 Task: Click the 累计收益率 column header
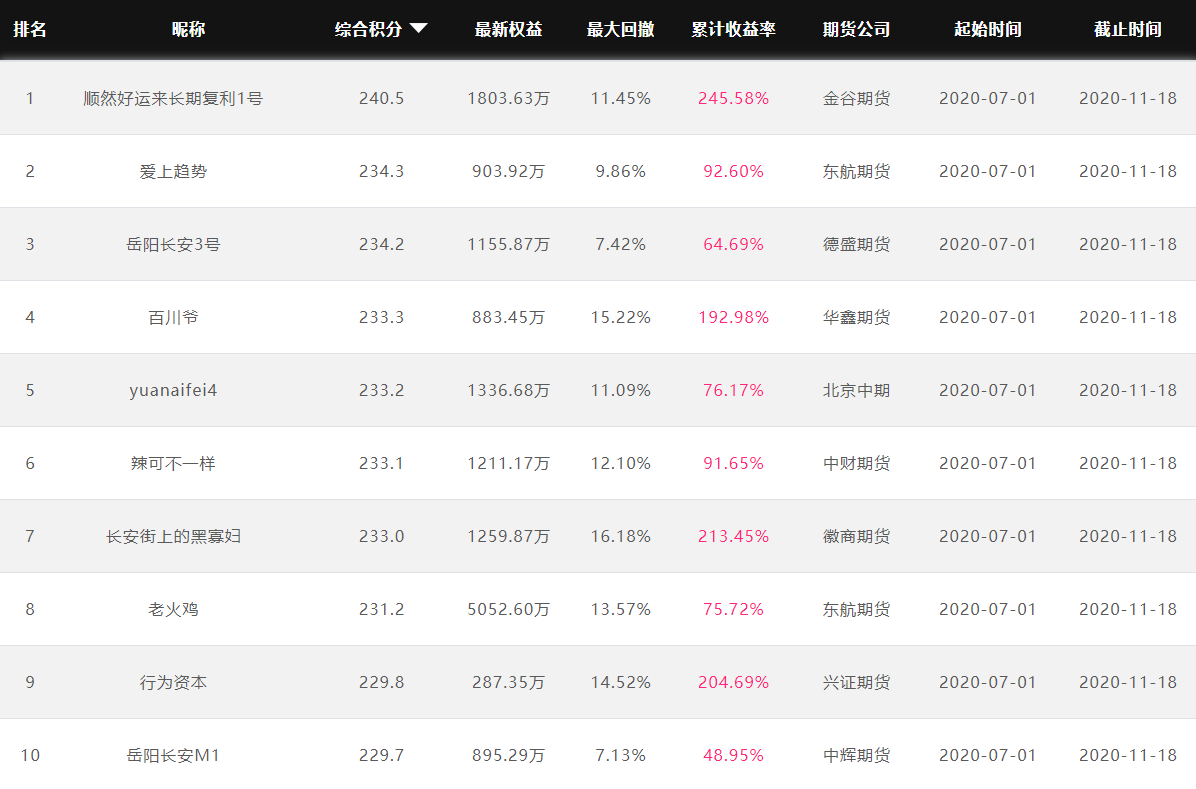pos(733,29)
